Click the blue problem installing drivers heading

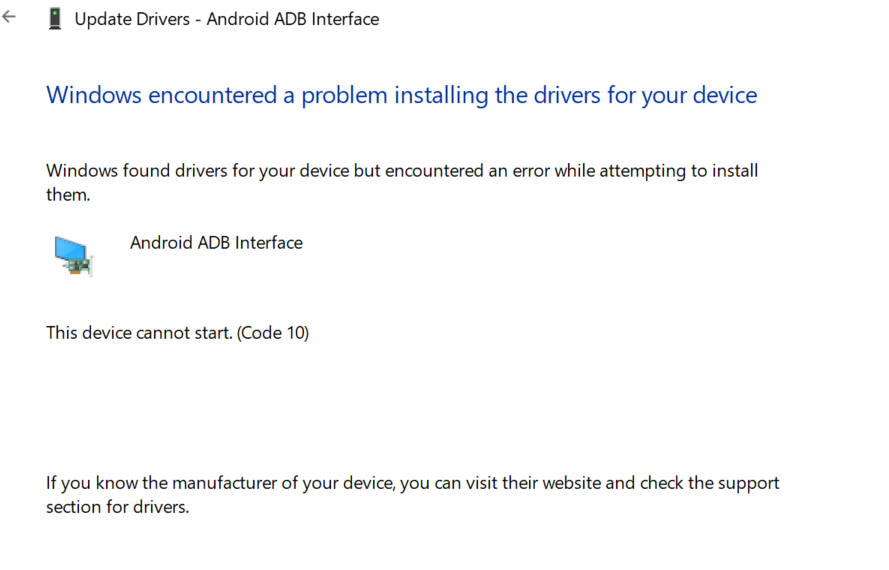click(401, 96)
